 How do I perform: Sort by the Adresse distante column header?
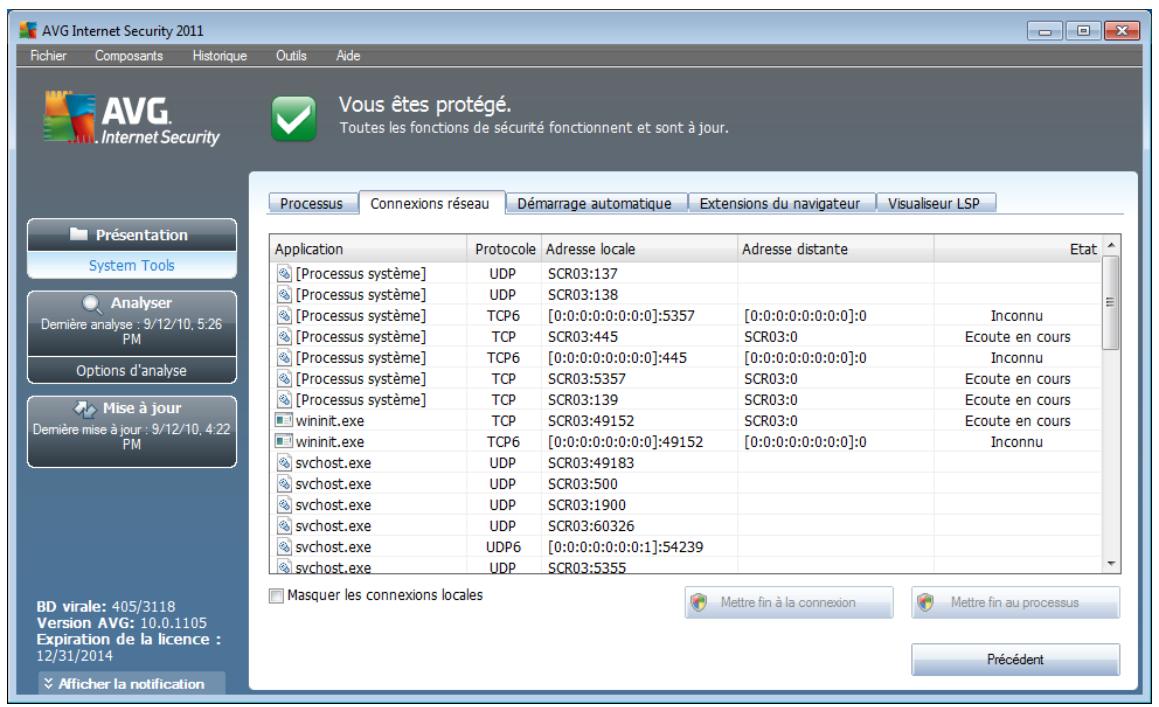point(836,249)
